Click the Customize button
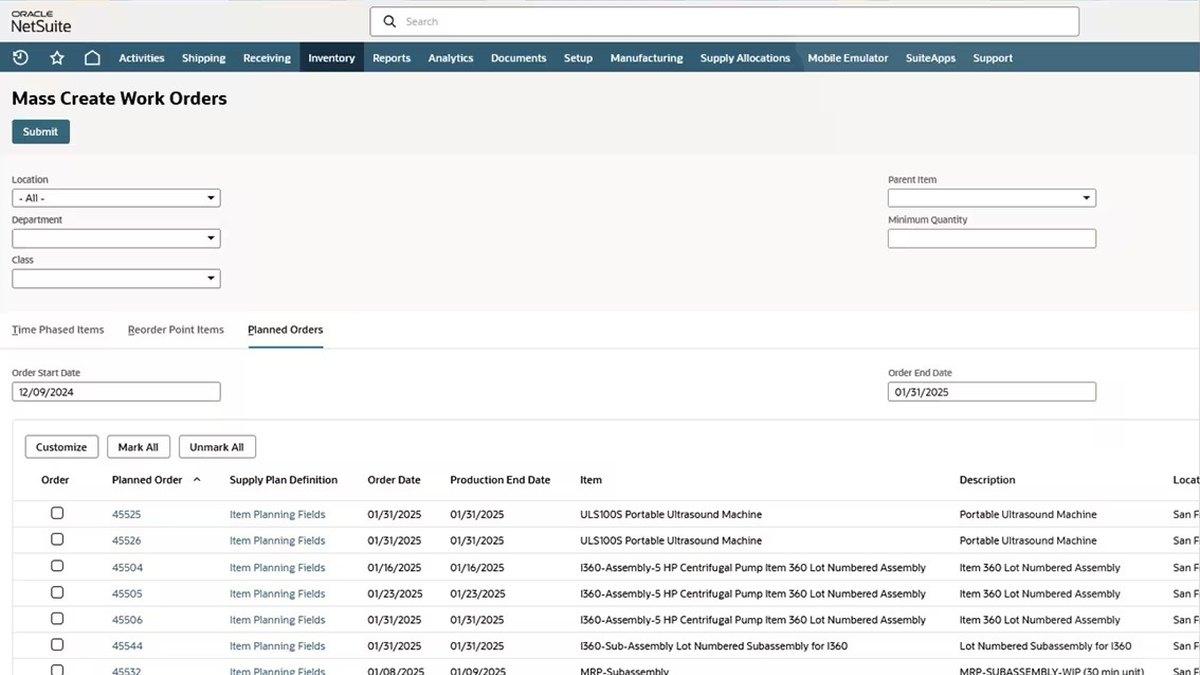The image size is (1200, 675). pos(61,447)
